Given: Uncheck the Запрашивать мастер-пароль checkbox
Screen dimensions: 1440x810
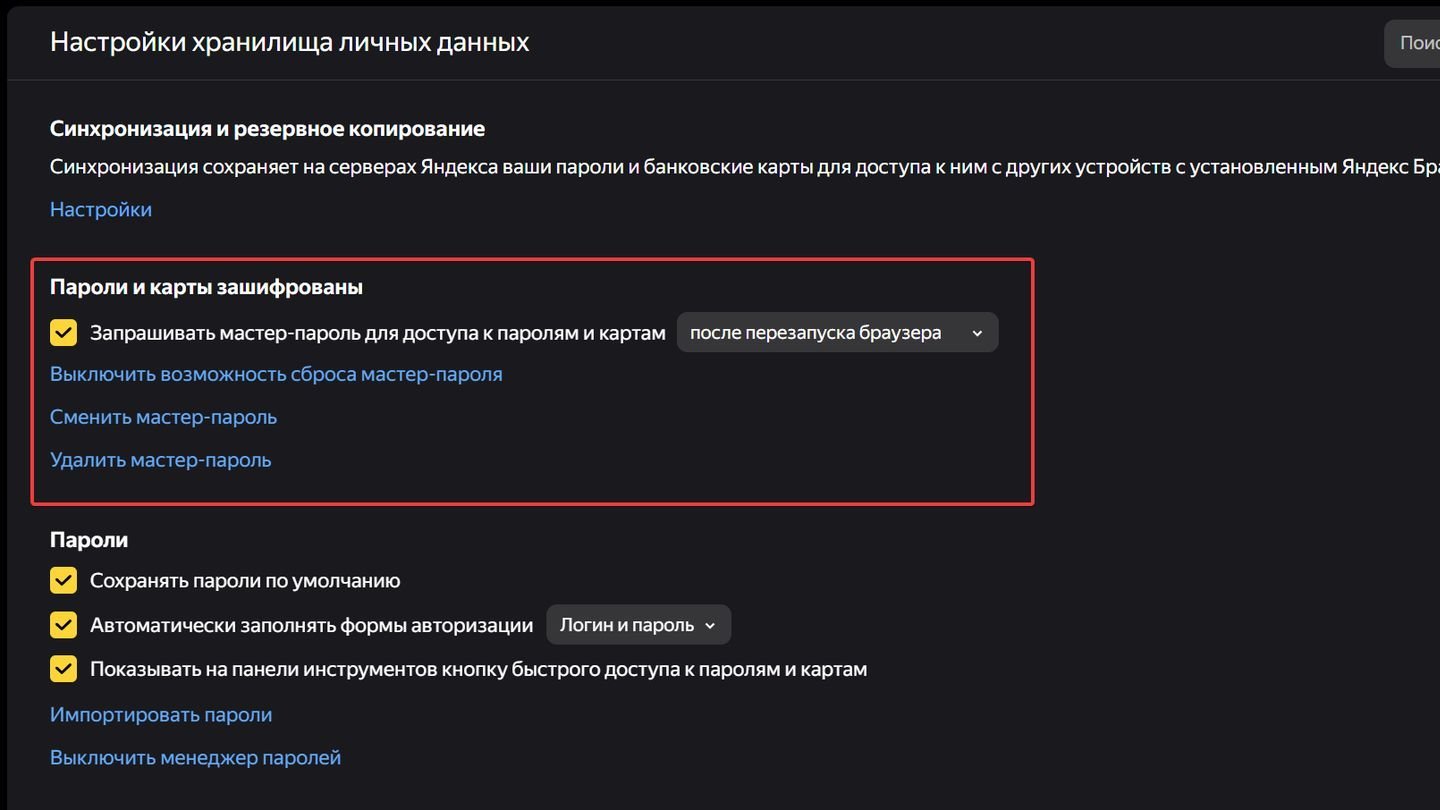Looking at the screenshot, I should coord(63,333).
